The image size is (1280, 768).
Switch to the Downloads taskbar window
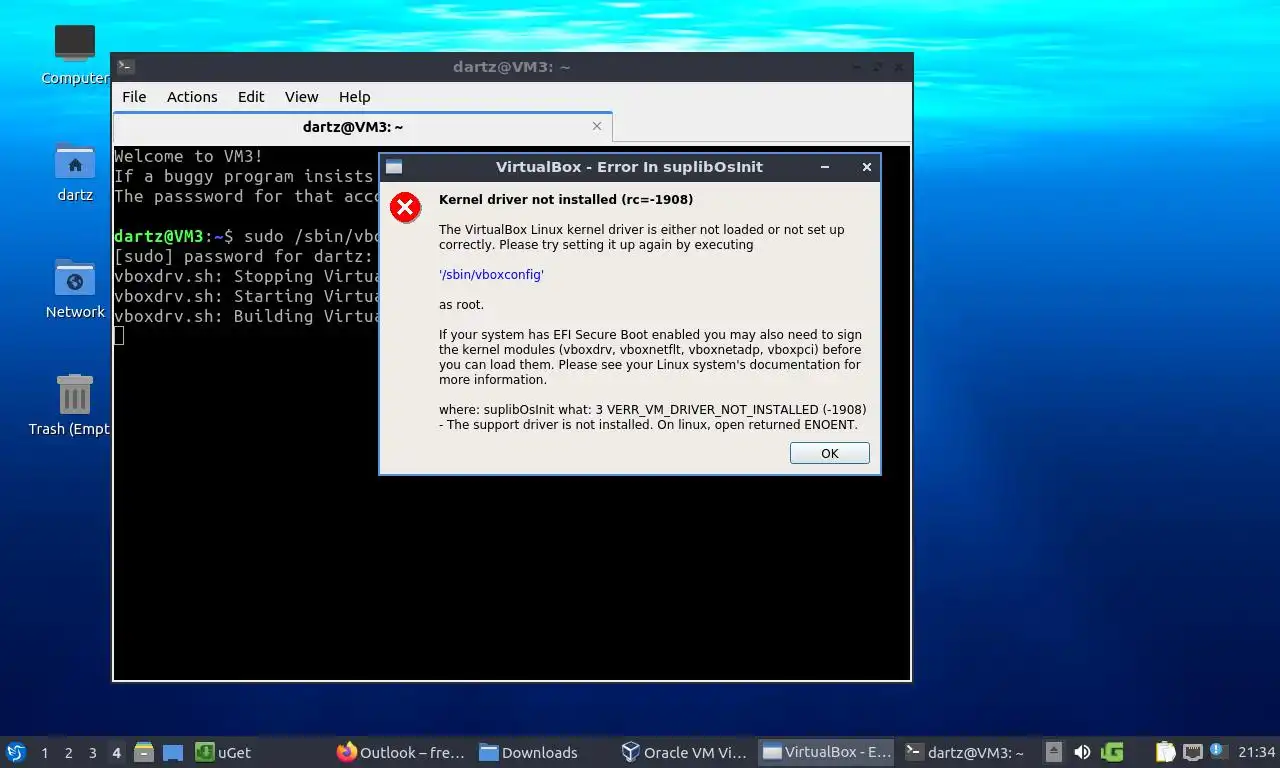pos(543,752)
